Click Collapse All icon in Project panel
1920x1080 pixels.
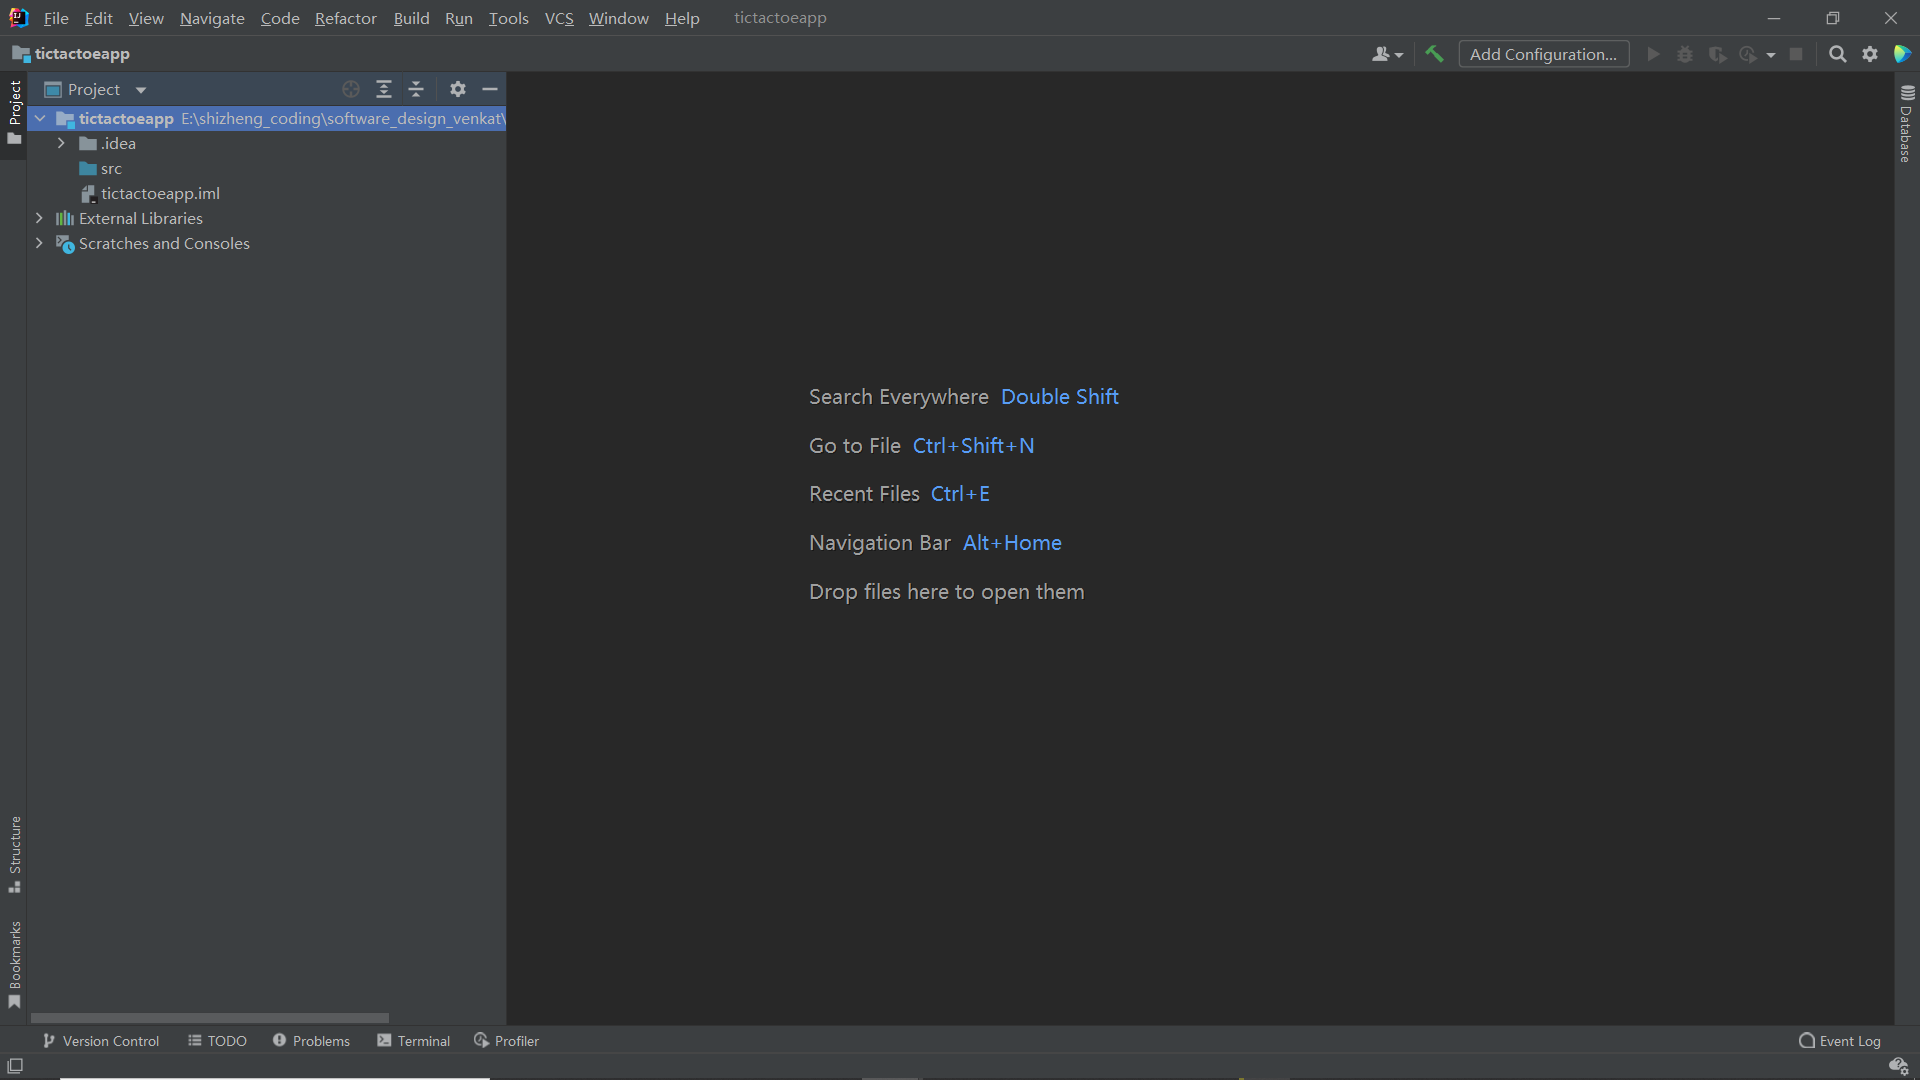(416, 89)
